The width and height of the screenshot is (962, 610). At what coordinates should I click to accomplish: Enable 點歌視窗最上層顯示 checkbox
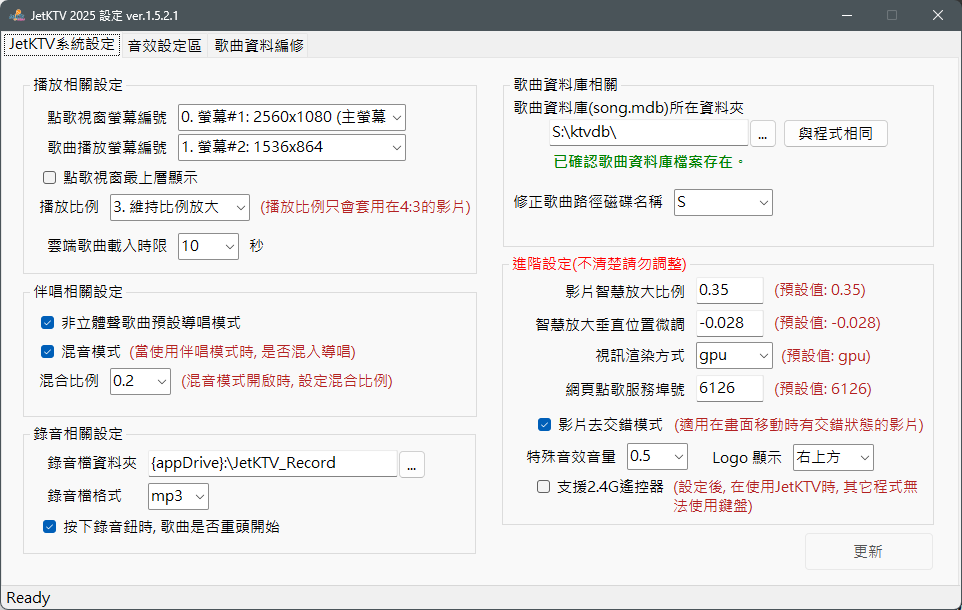click(x=50, y=178)
